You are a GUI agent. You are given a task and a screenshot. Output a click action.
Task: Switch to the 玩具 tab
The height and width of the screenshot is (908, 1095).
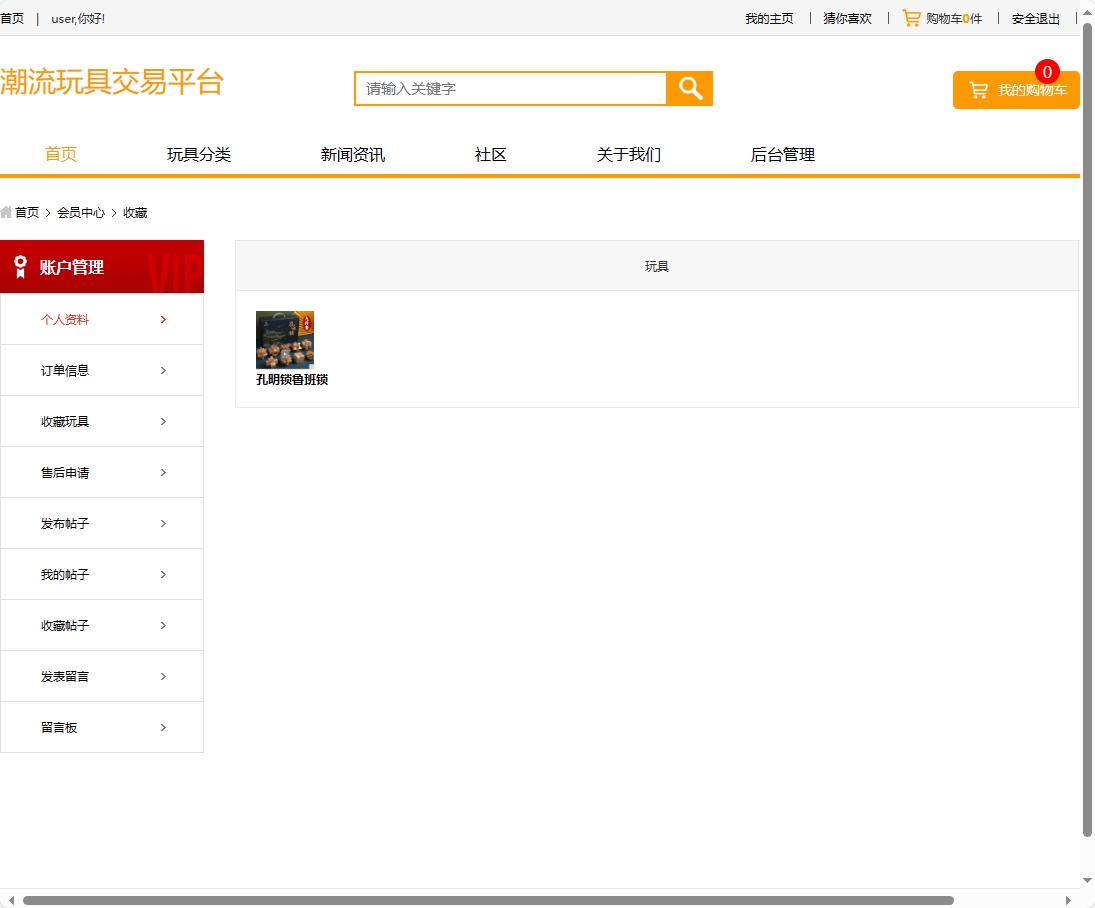[656, 266]
